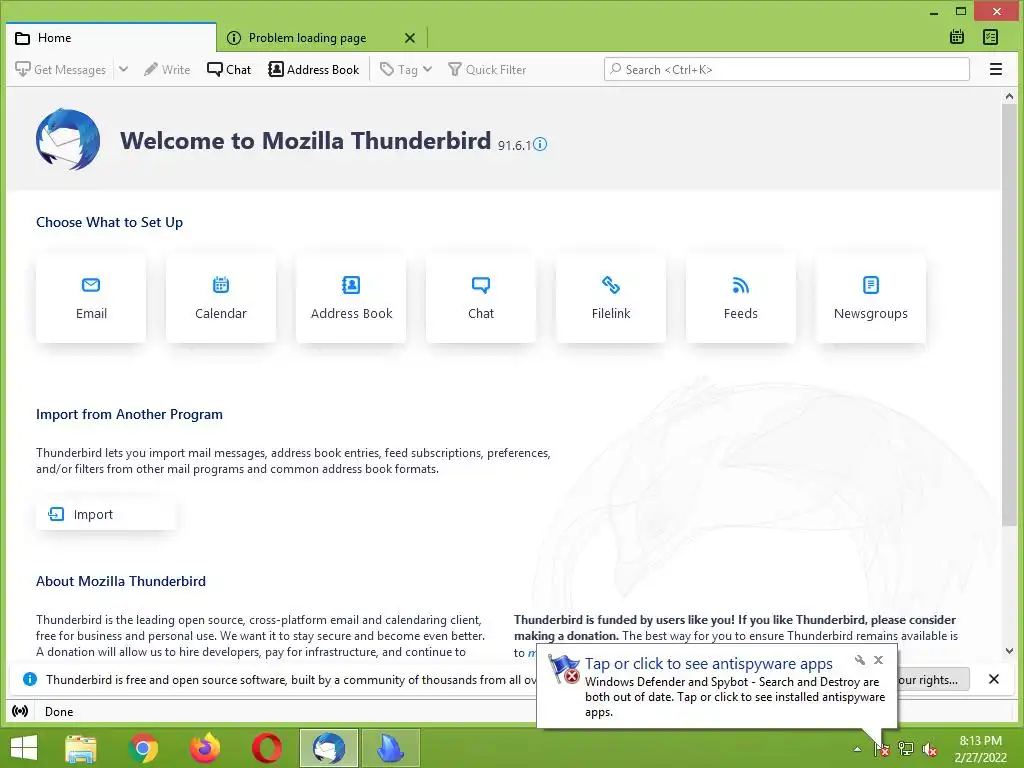Click the network tray icon
This screenshot has width=1024, height=768.
point(906,749)
